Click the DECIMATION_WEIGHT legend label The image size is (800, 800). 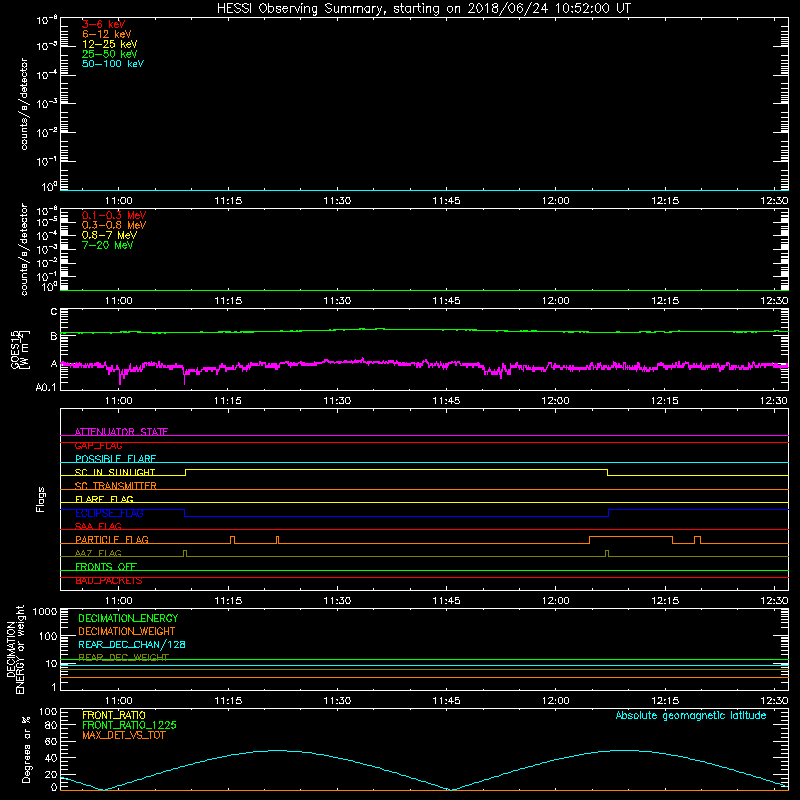[x=127, y=631]
